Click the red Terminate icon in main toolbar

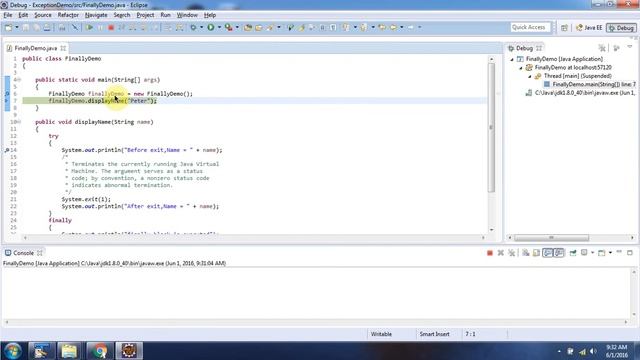click(x=111, y=27)
